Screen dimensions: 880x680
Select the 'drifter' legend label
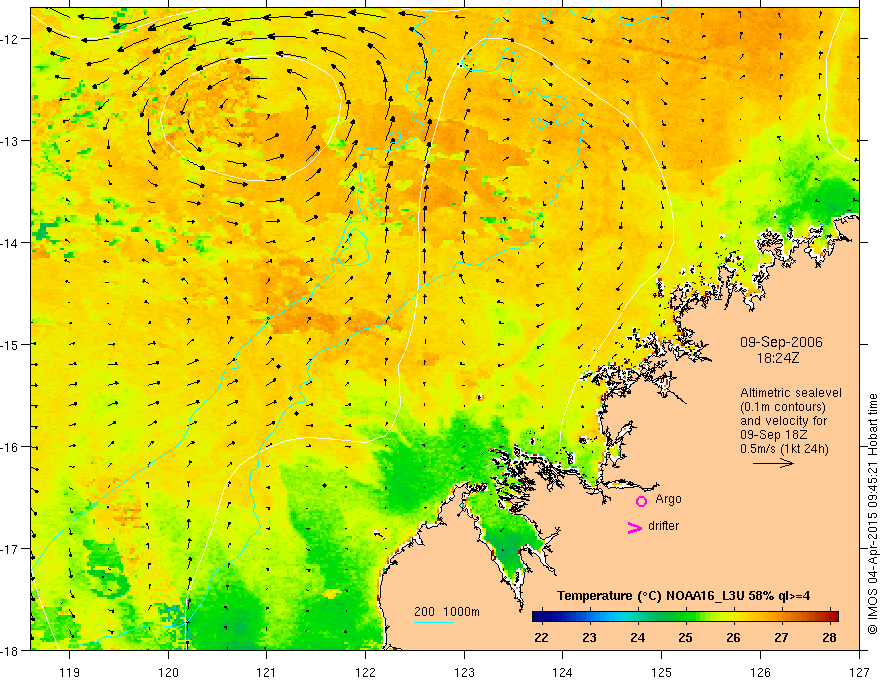tap(663, 526)
